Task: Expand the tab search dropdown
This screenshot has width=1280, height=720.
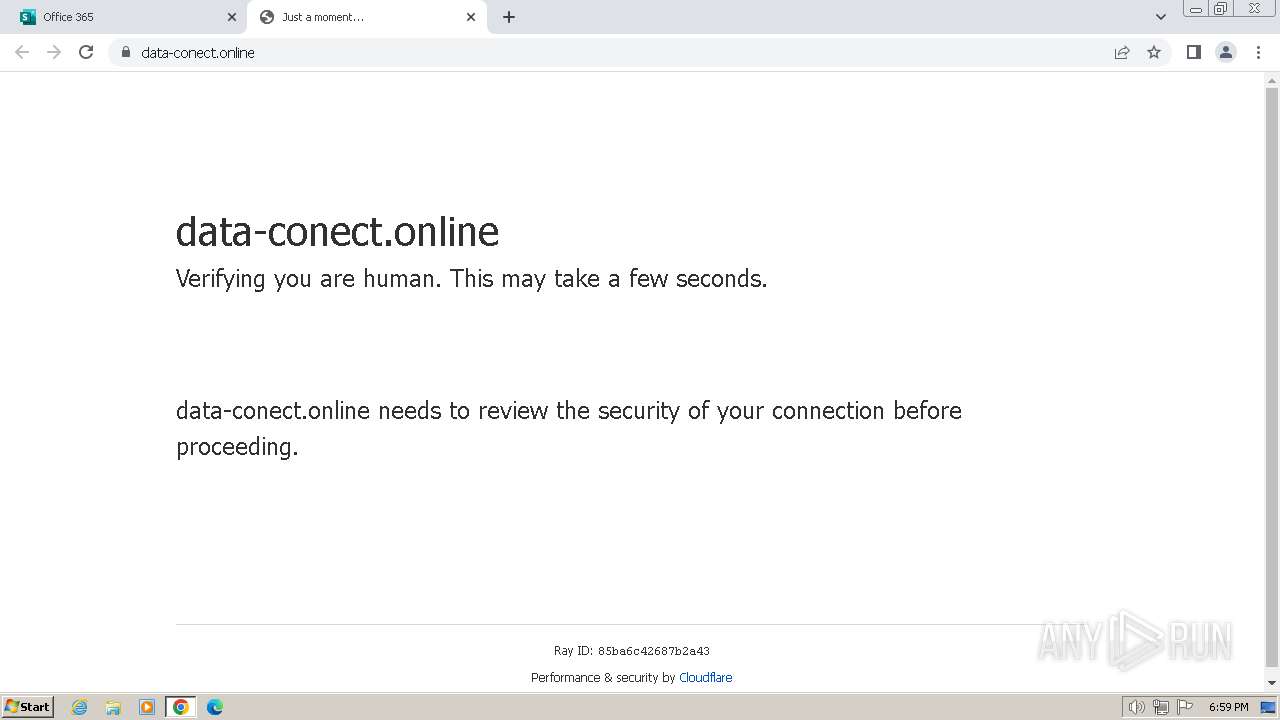Action: tap(1161, 17)
